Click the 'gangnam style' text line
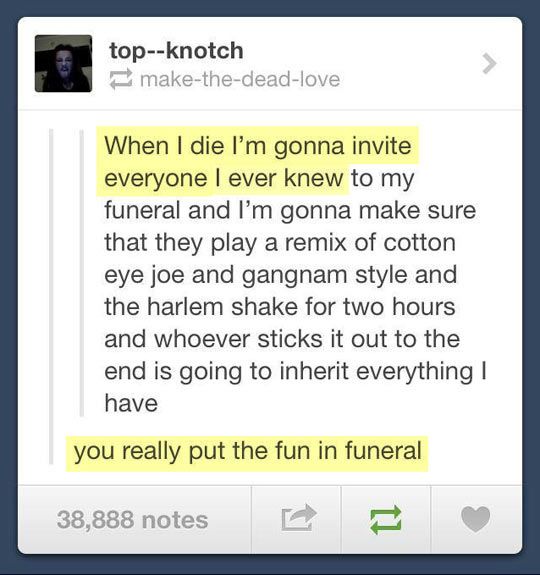The height and width of the screenshot is (575, 540). pyautogui.click(x=281, y=275)
